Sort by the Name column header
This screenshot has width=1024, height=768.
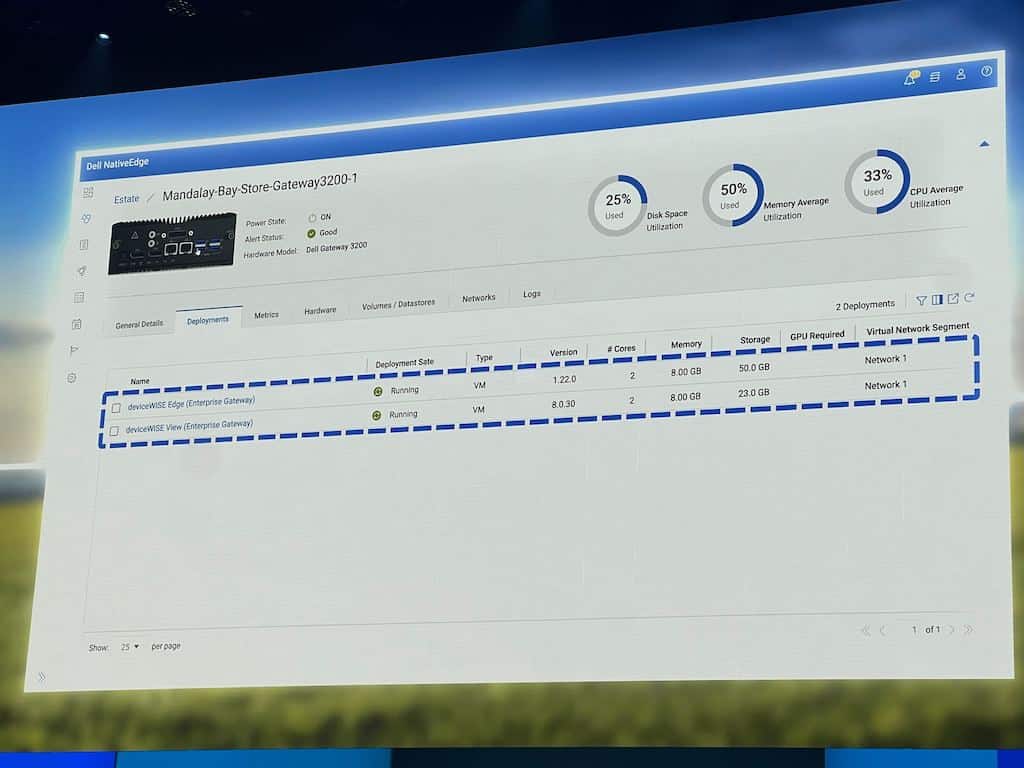point(140,381)
